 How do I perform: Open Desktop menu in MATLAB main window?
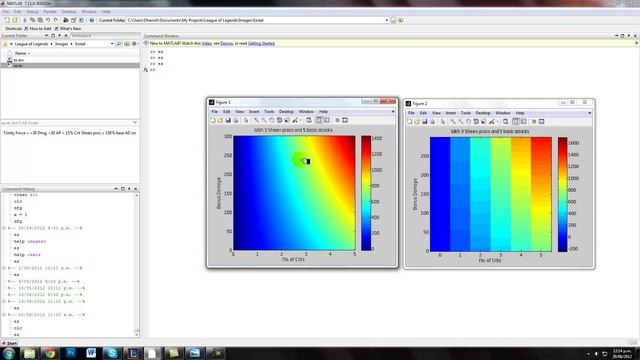(x=69, y=12)
